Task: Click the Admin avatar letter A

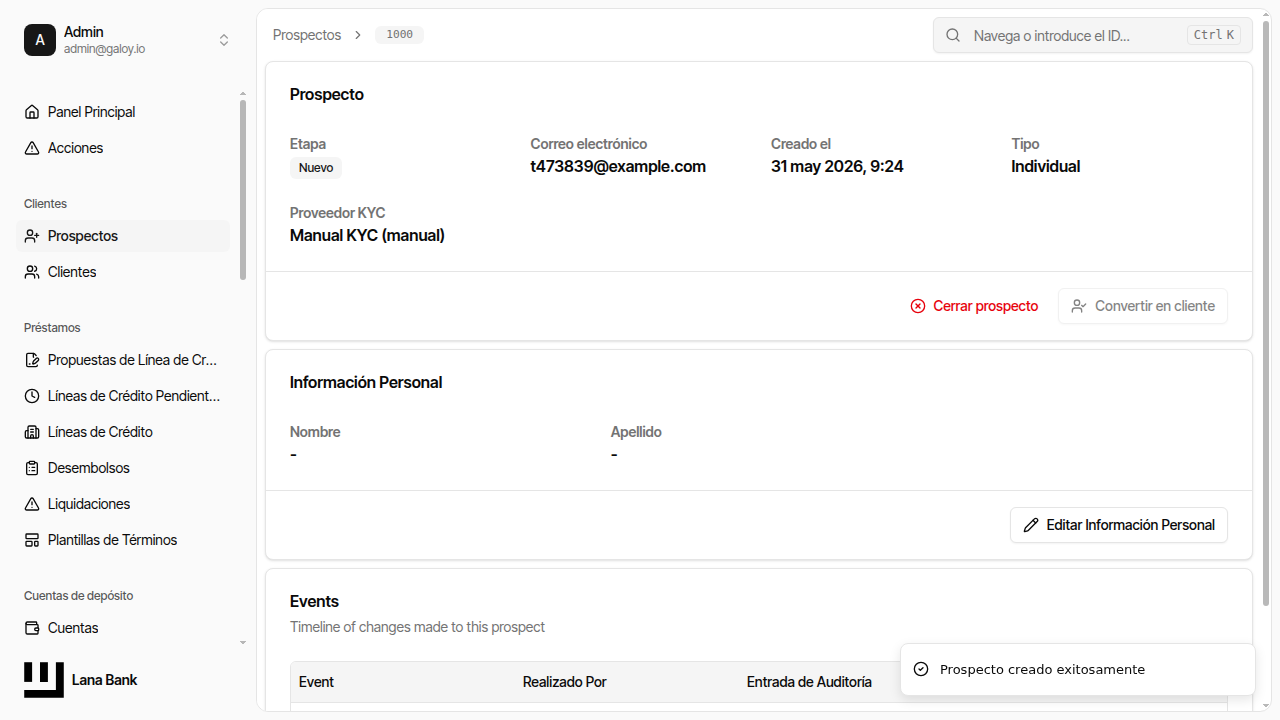Action: (40, 40)
